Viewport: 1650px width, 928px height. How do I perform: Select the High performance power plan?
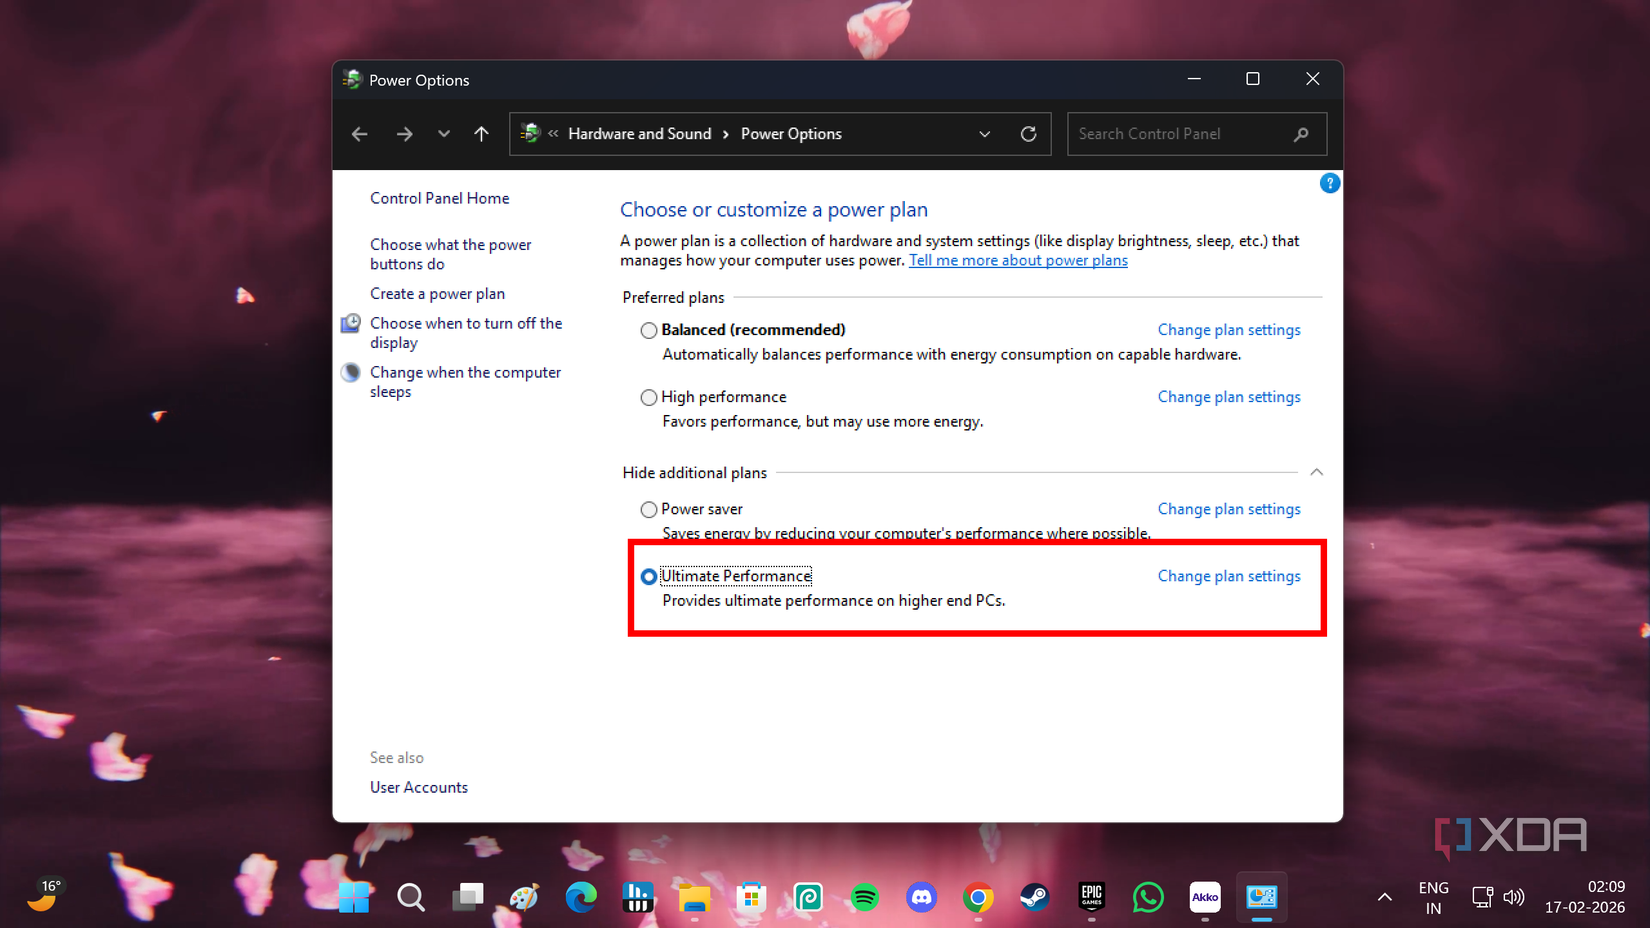pyautogui.click(x=649, y=397)
